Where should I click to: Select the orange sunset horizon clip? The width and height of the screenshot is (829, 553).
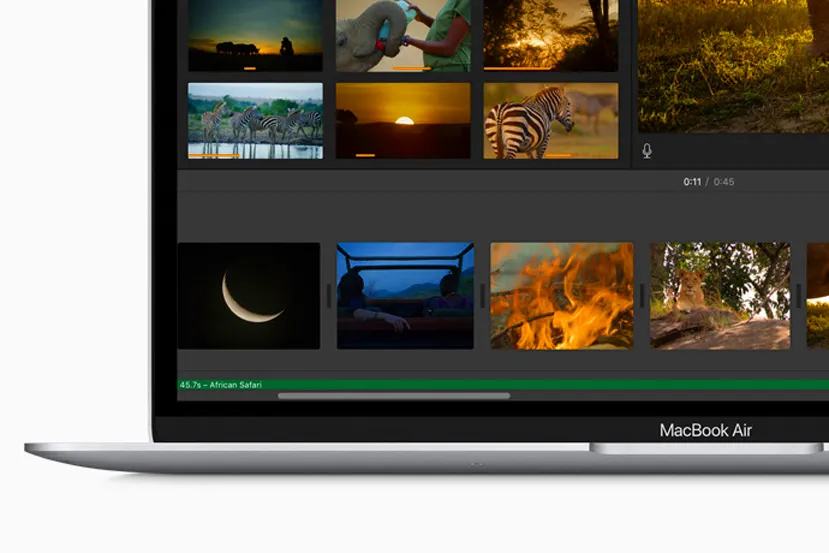pyautogui.click(x=403, y=121)
